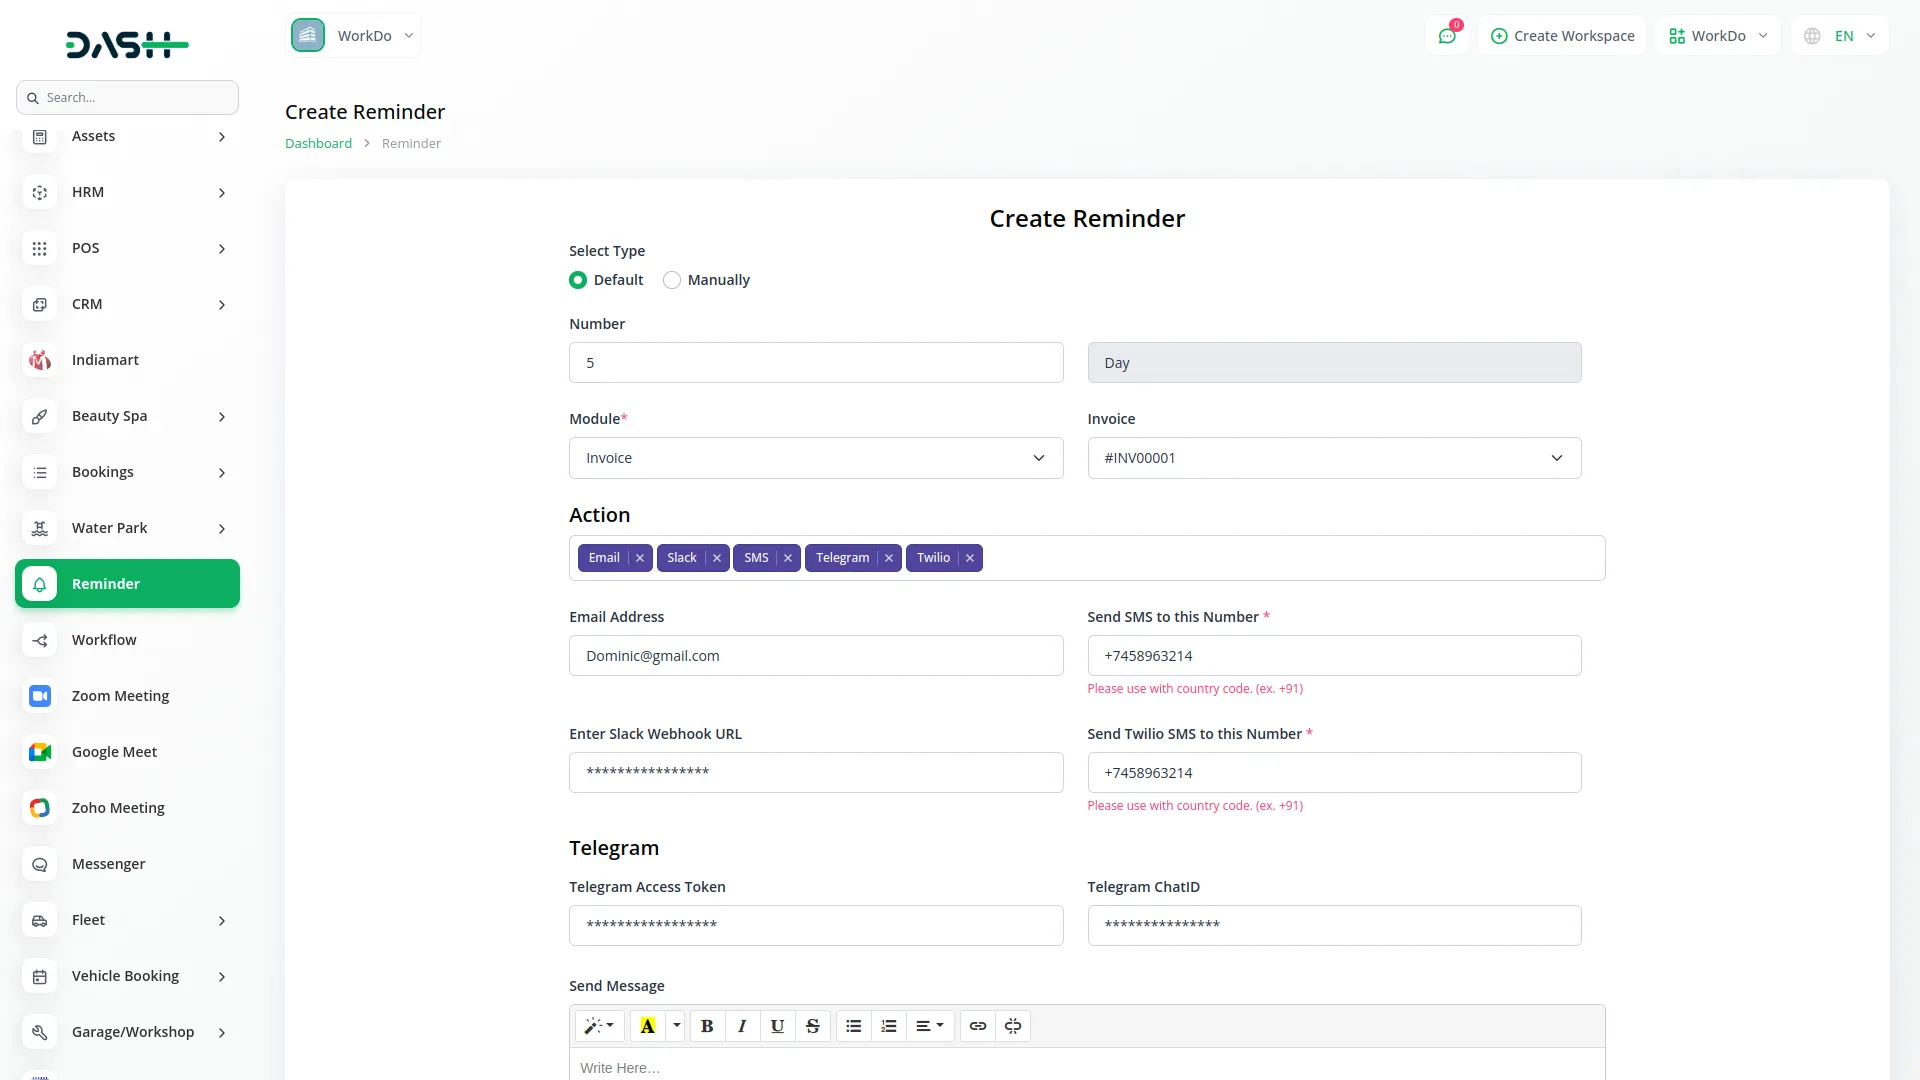Open the Workflow menu item
The width and height of the screenshot is (1920, 1080).
point(104,640)
